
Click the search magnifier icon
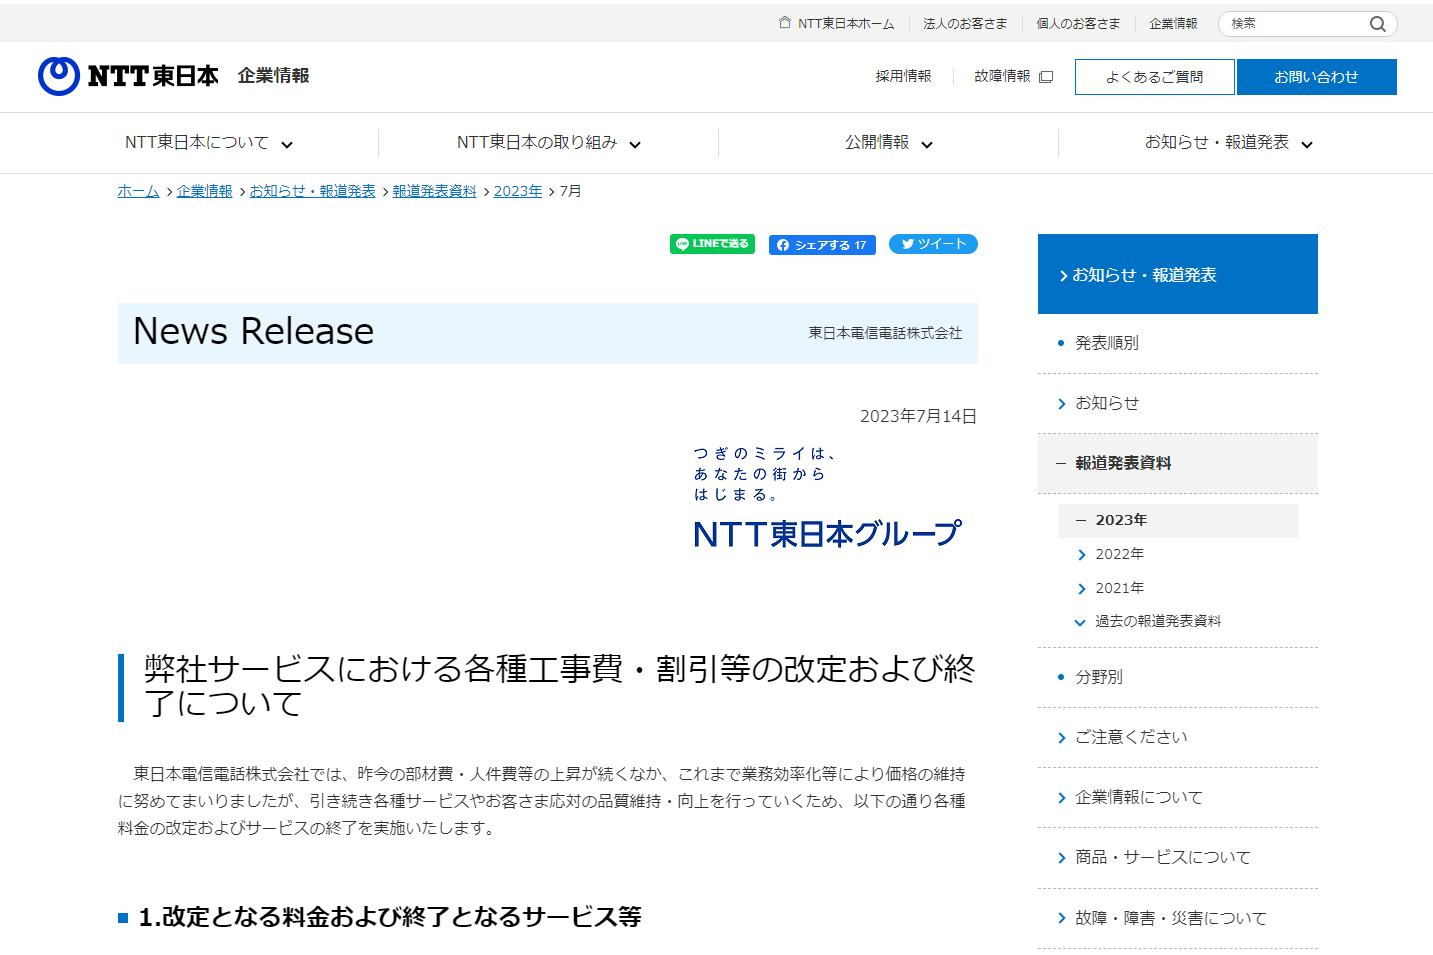coord(1377,24)
